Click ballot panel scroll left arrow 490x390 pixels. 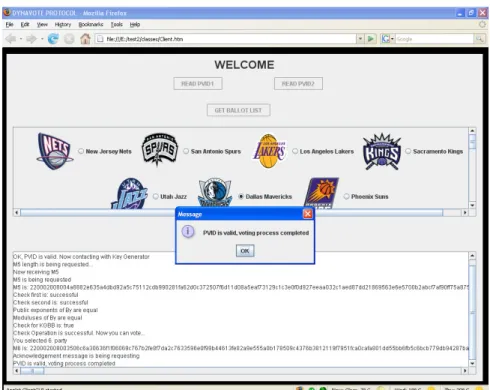[17, 212]
